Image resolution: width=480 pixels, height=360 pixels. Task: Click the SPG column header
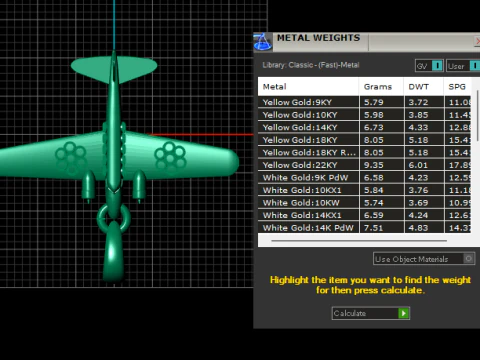click(457, 87)
